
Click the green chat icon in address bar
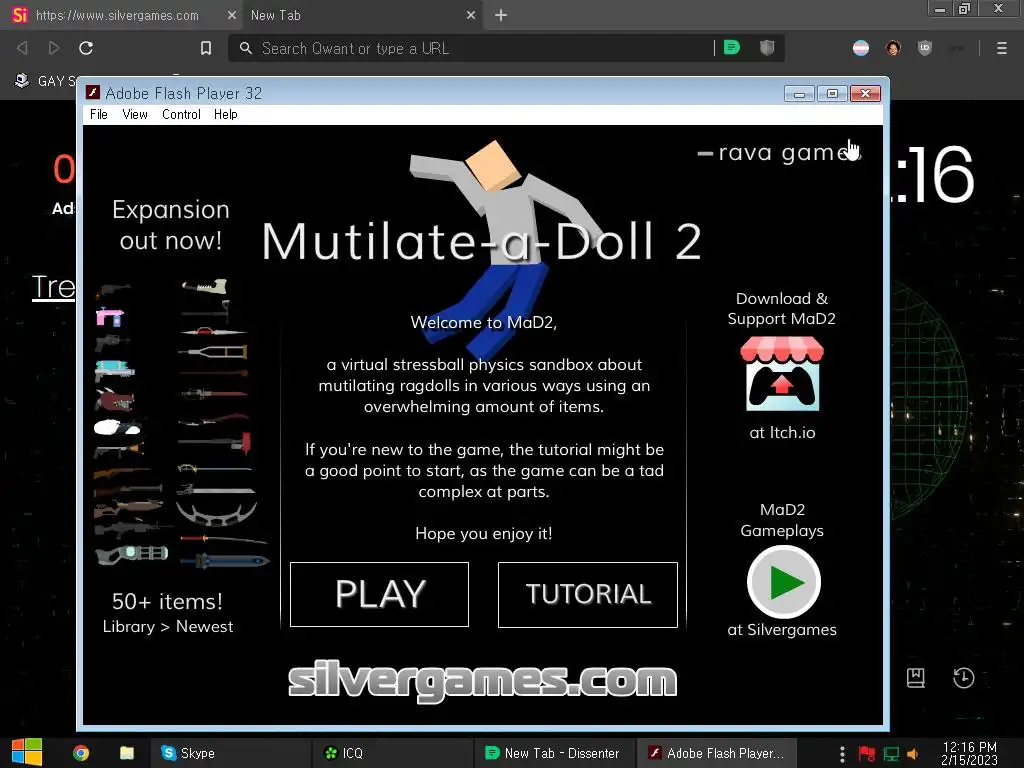732,48
